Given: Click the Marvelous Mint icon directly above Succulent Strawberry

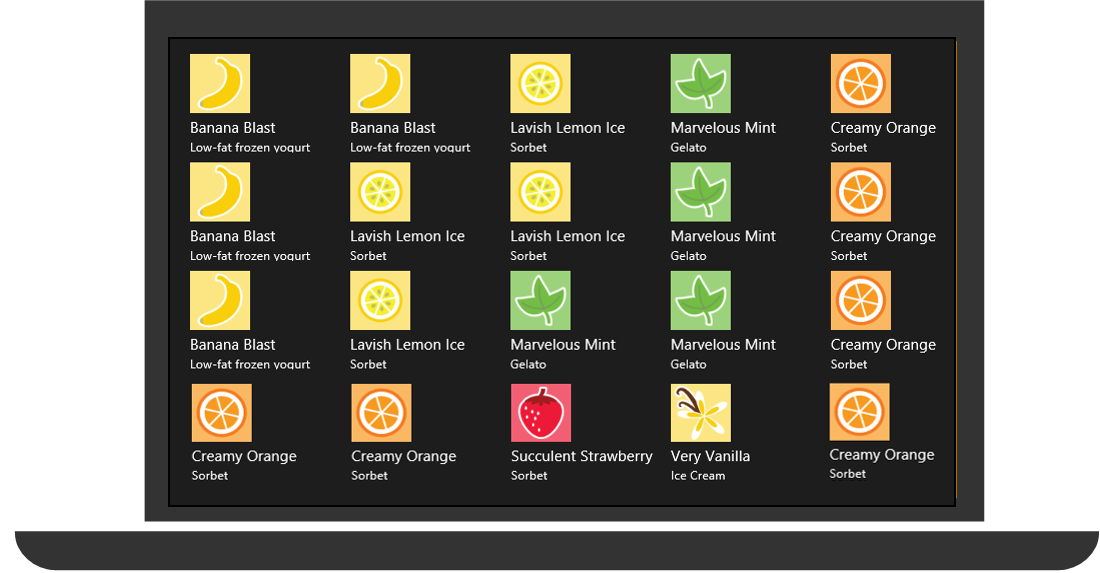Looking at the screenshot, I should pos(541,300).
